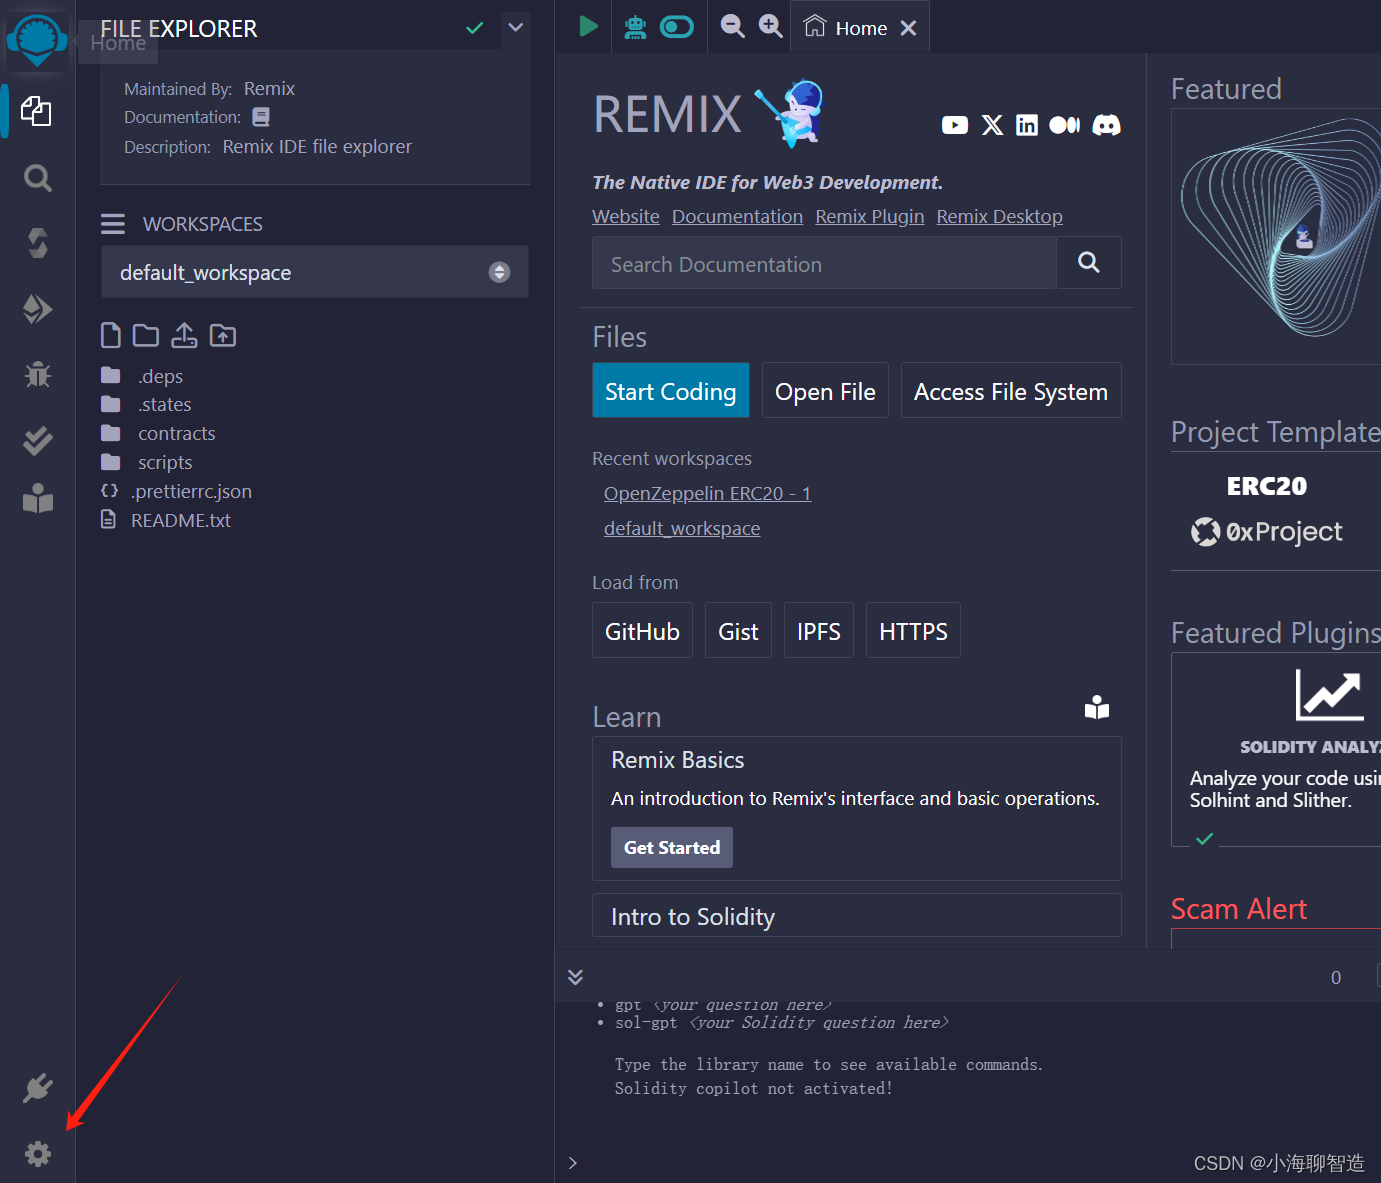Click the zoom out magnifier icon

(733, 26)
